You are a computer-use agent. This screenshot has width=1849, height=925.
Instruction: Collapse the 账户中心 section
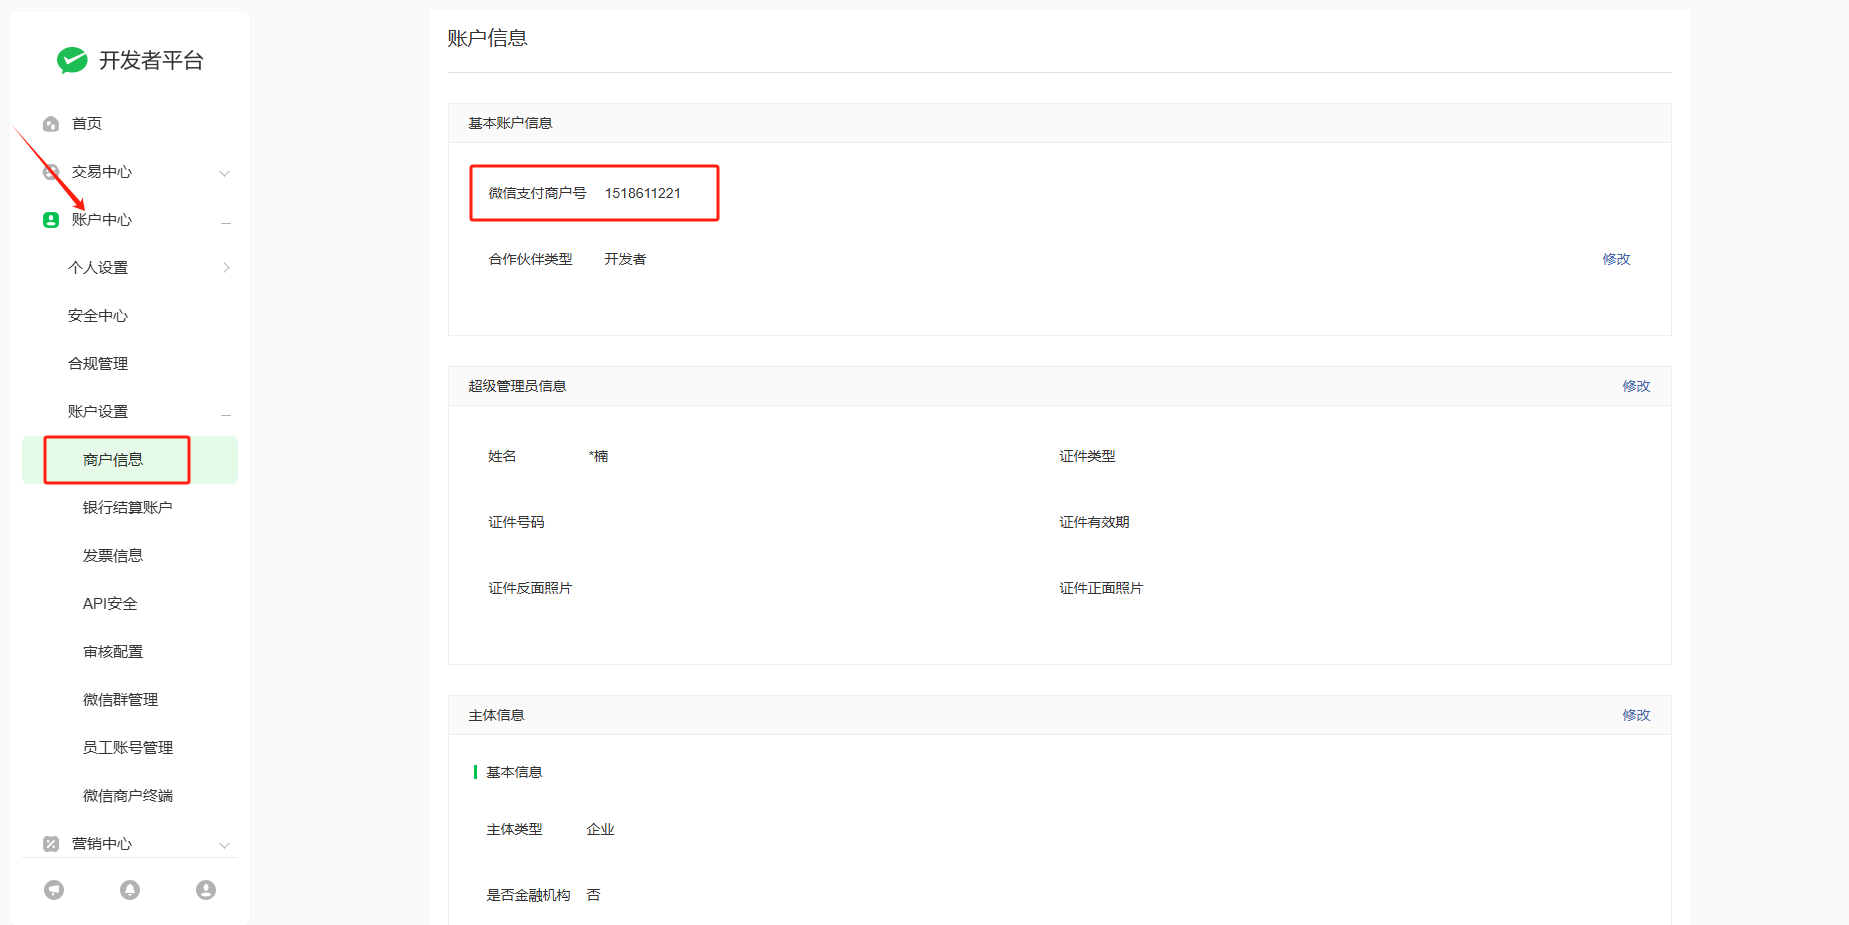click(x=226, y=221)
